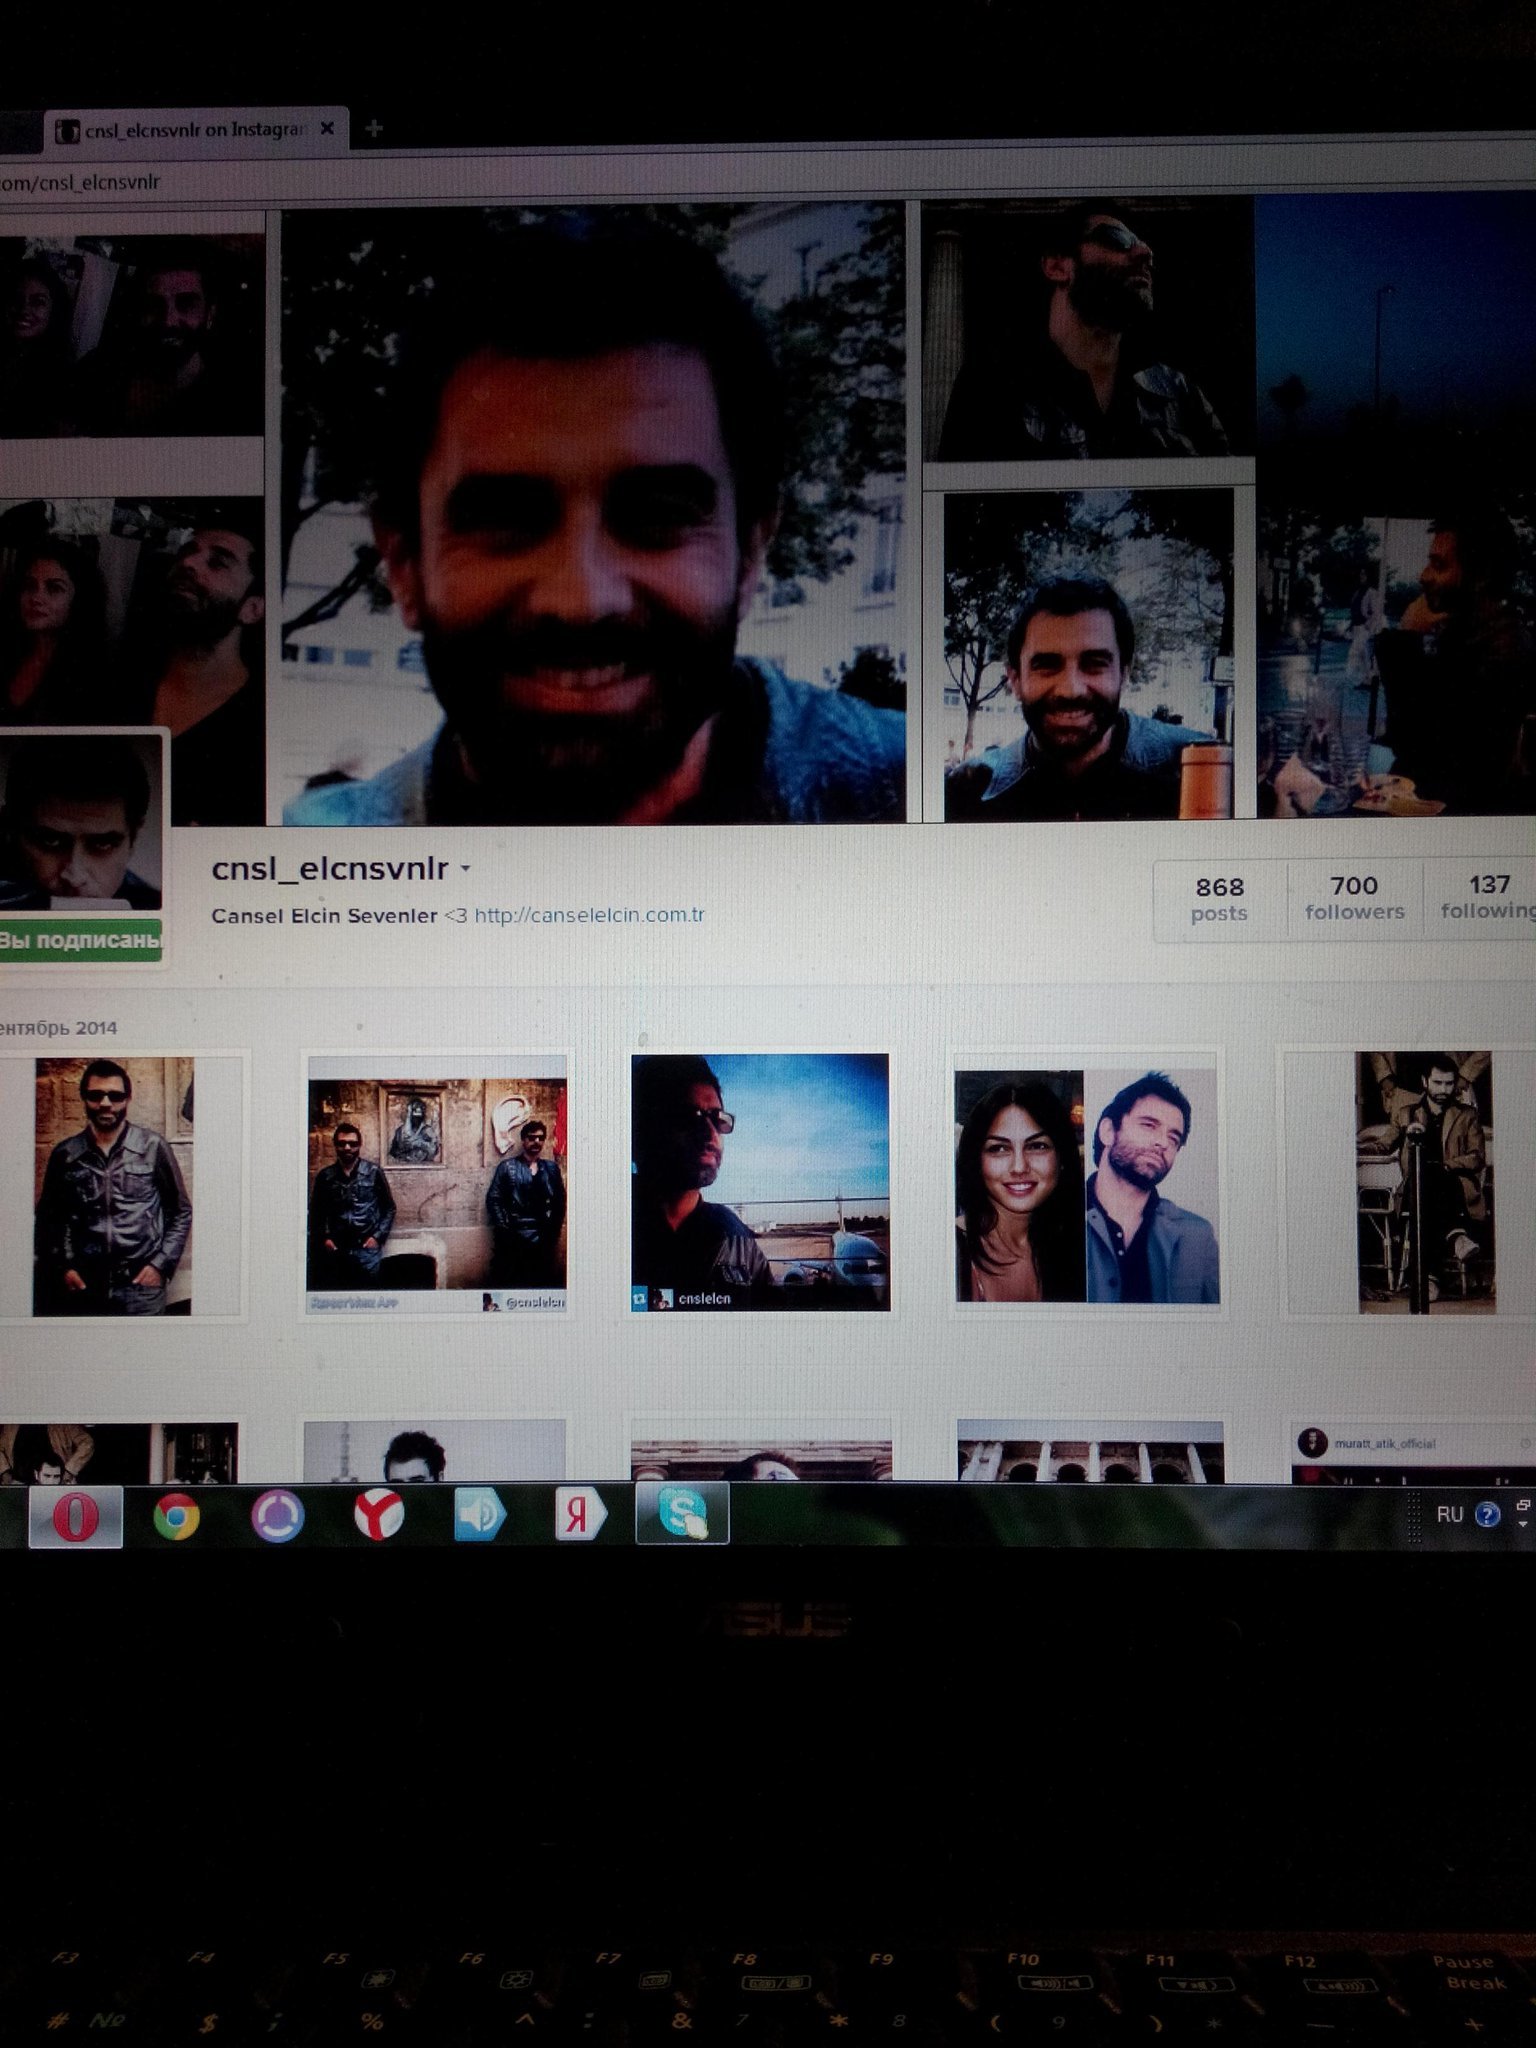Open the airplane photo captioned cnslelcn
This screenshot has height=2048, width=1536.
tap(760, 1181)
